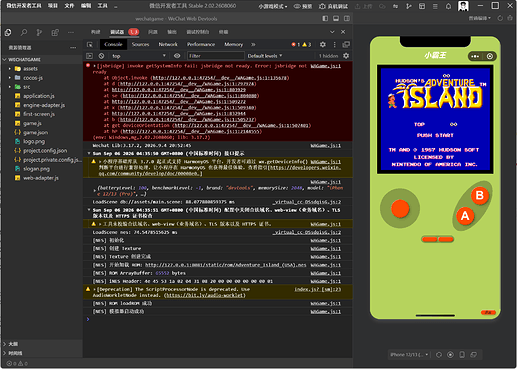
Task: Toggle the split editor layout icon
Action: (x=347, y=18)
